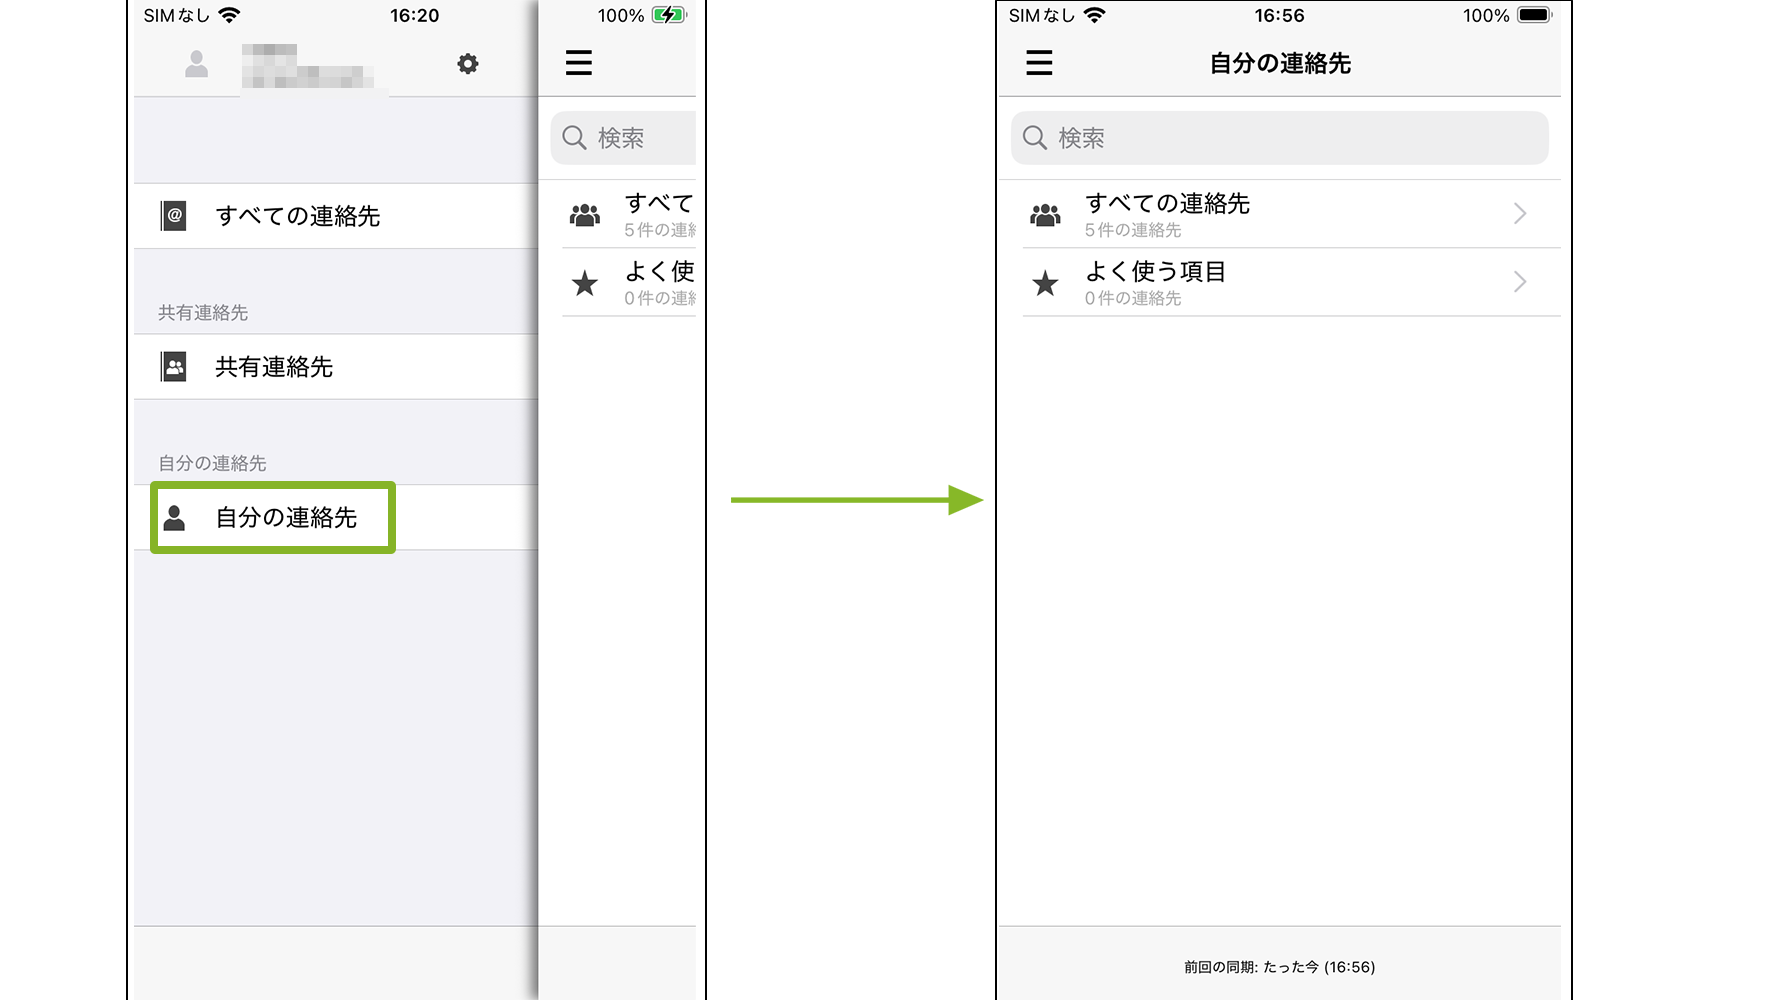Viewport: 1778px width, 1000px height.
Task: Click the address book icon with @ symbol
Action: click(174, 216)
